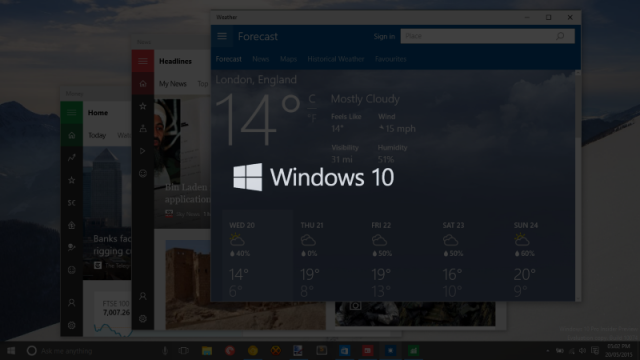This screenshot has height=360, width=640.
Task: Open settings gear in News sidebar
Action: (143, 318)
